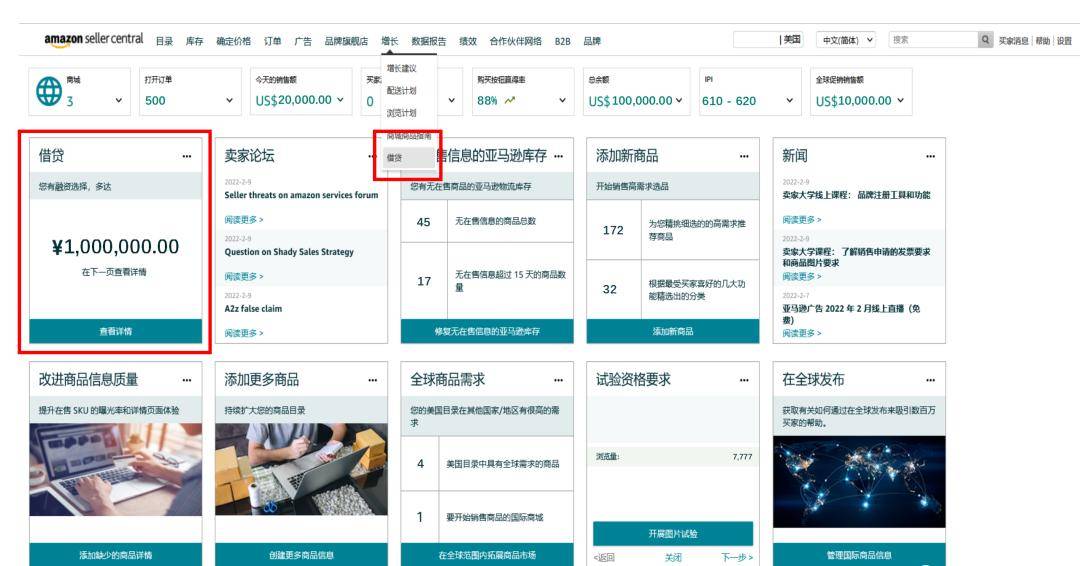Open the three-dot menu on 亚马逊库存 card
This screenshot has width=1080, height=566.
tap(559, 156)
